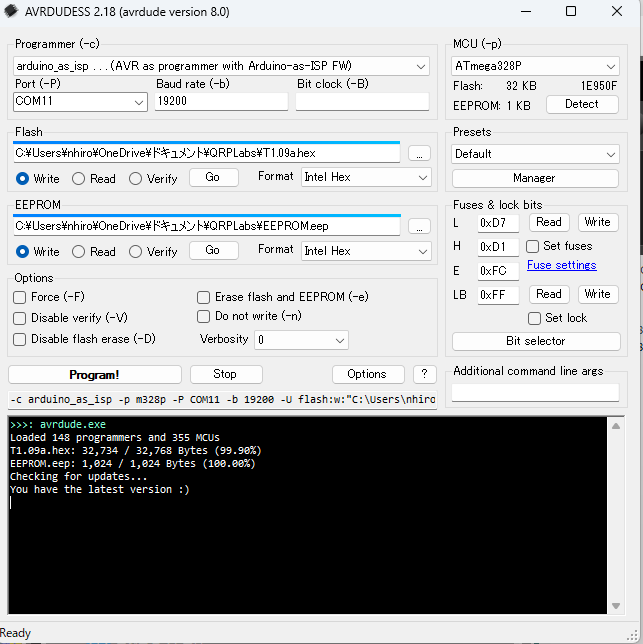Select EEPROM Read radio button
The height and width of the screenshot is (644, 643).
(78, 251)
